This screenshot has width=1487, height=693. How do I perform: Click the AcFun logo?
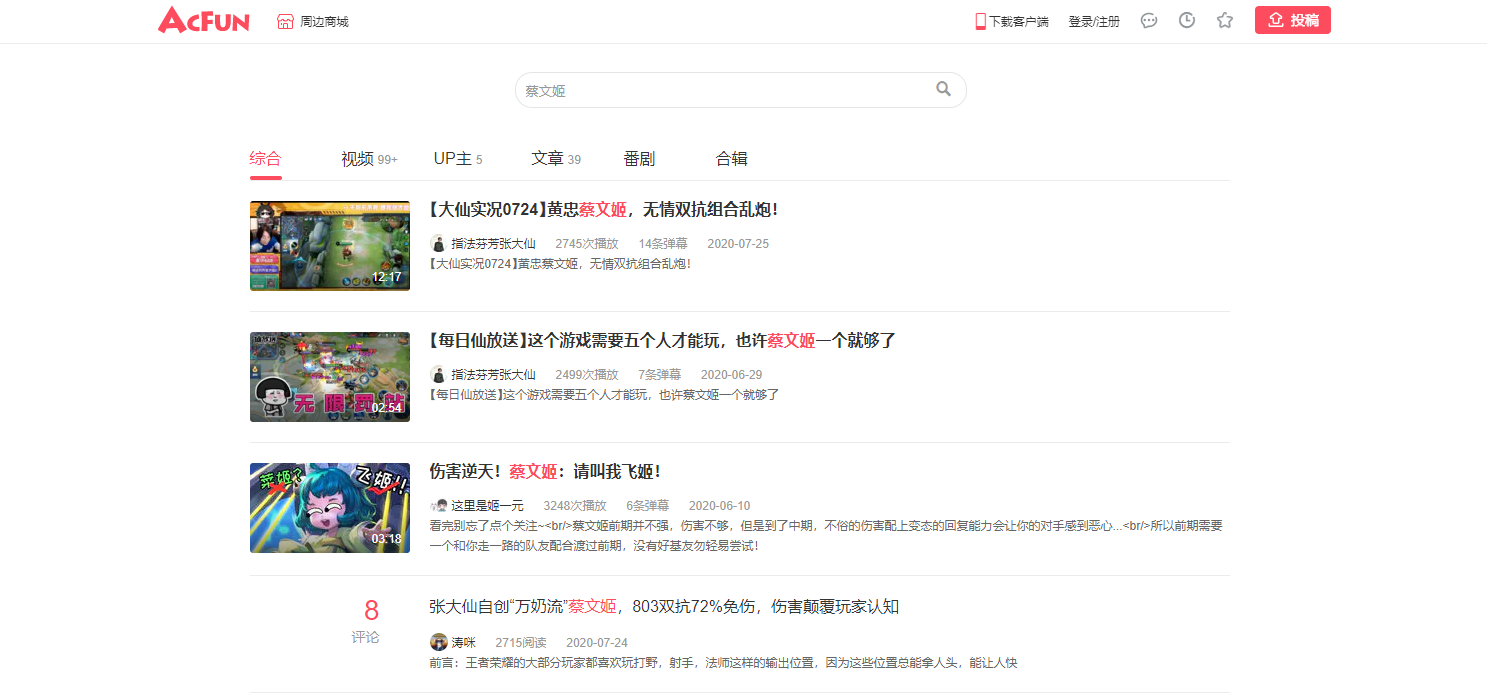pyautogui.click(x=204, y=20)
